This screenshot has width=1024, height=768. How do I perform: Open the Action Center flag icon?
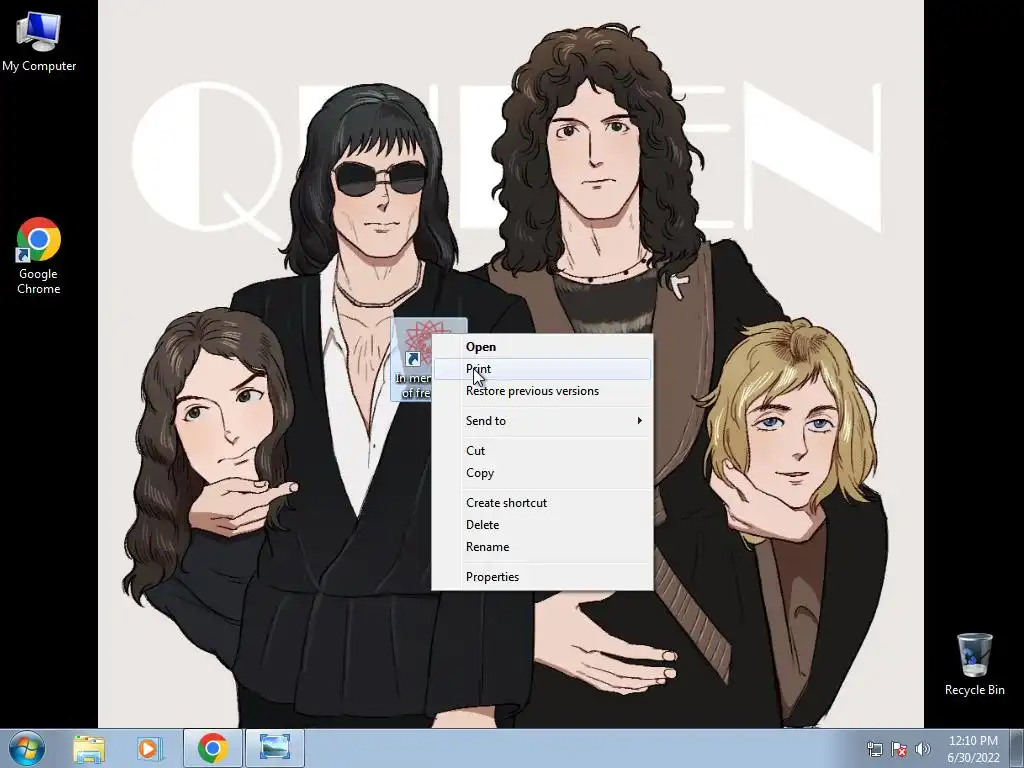click(x=899, y=749)
